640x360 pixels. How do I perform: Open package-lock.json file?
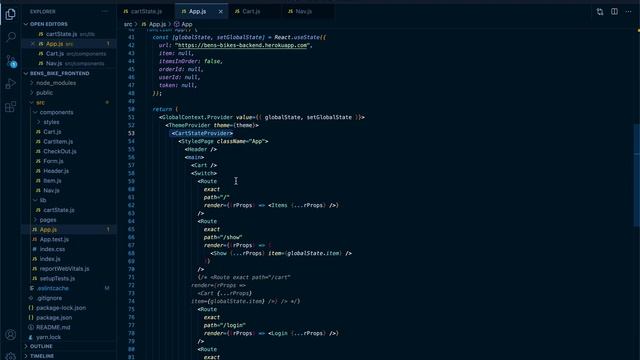click(x=61, y=308)
